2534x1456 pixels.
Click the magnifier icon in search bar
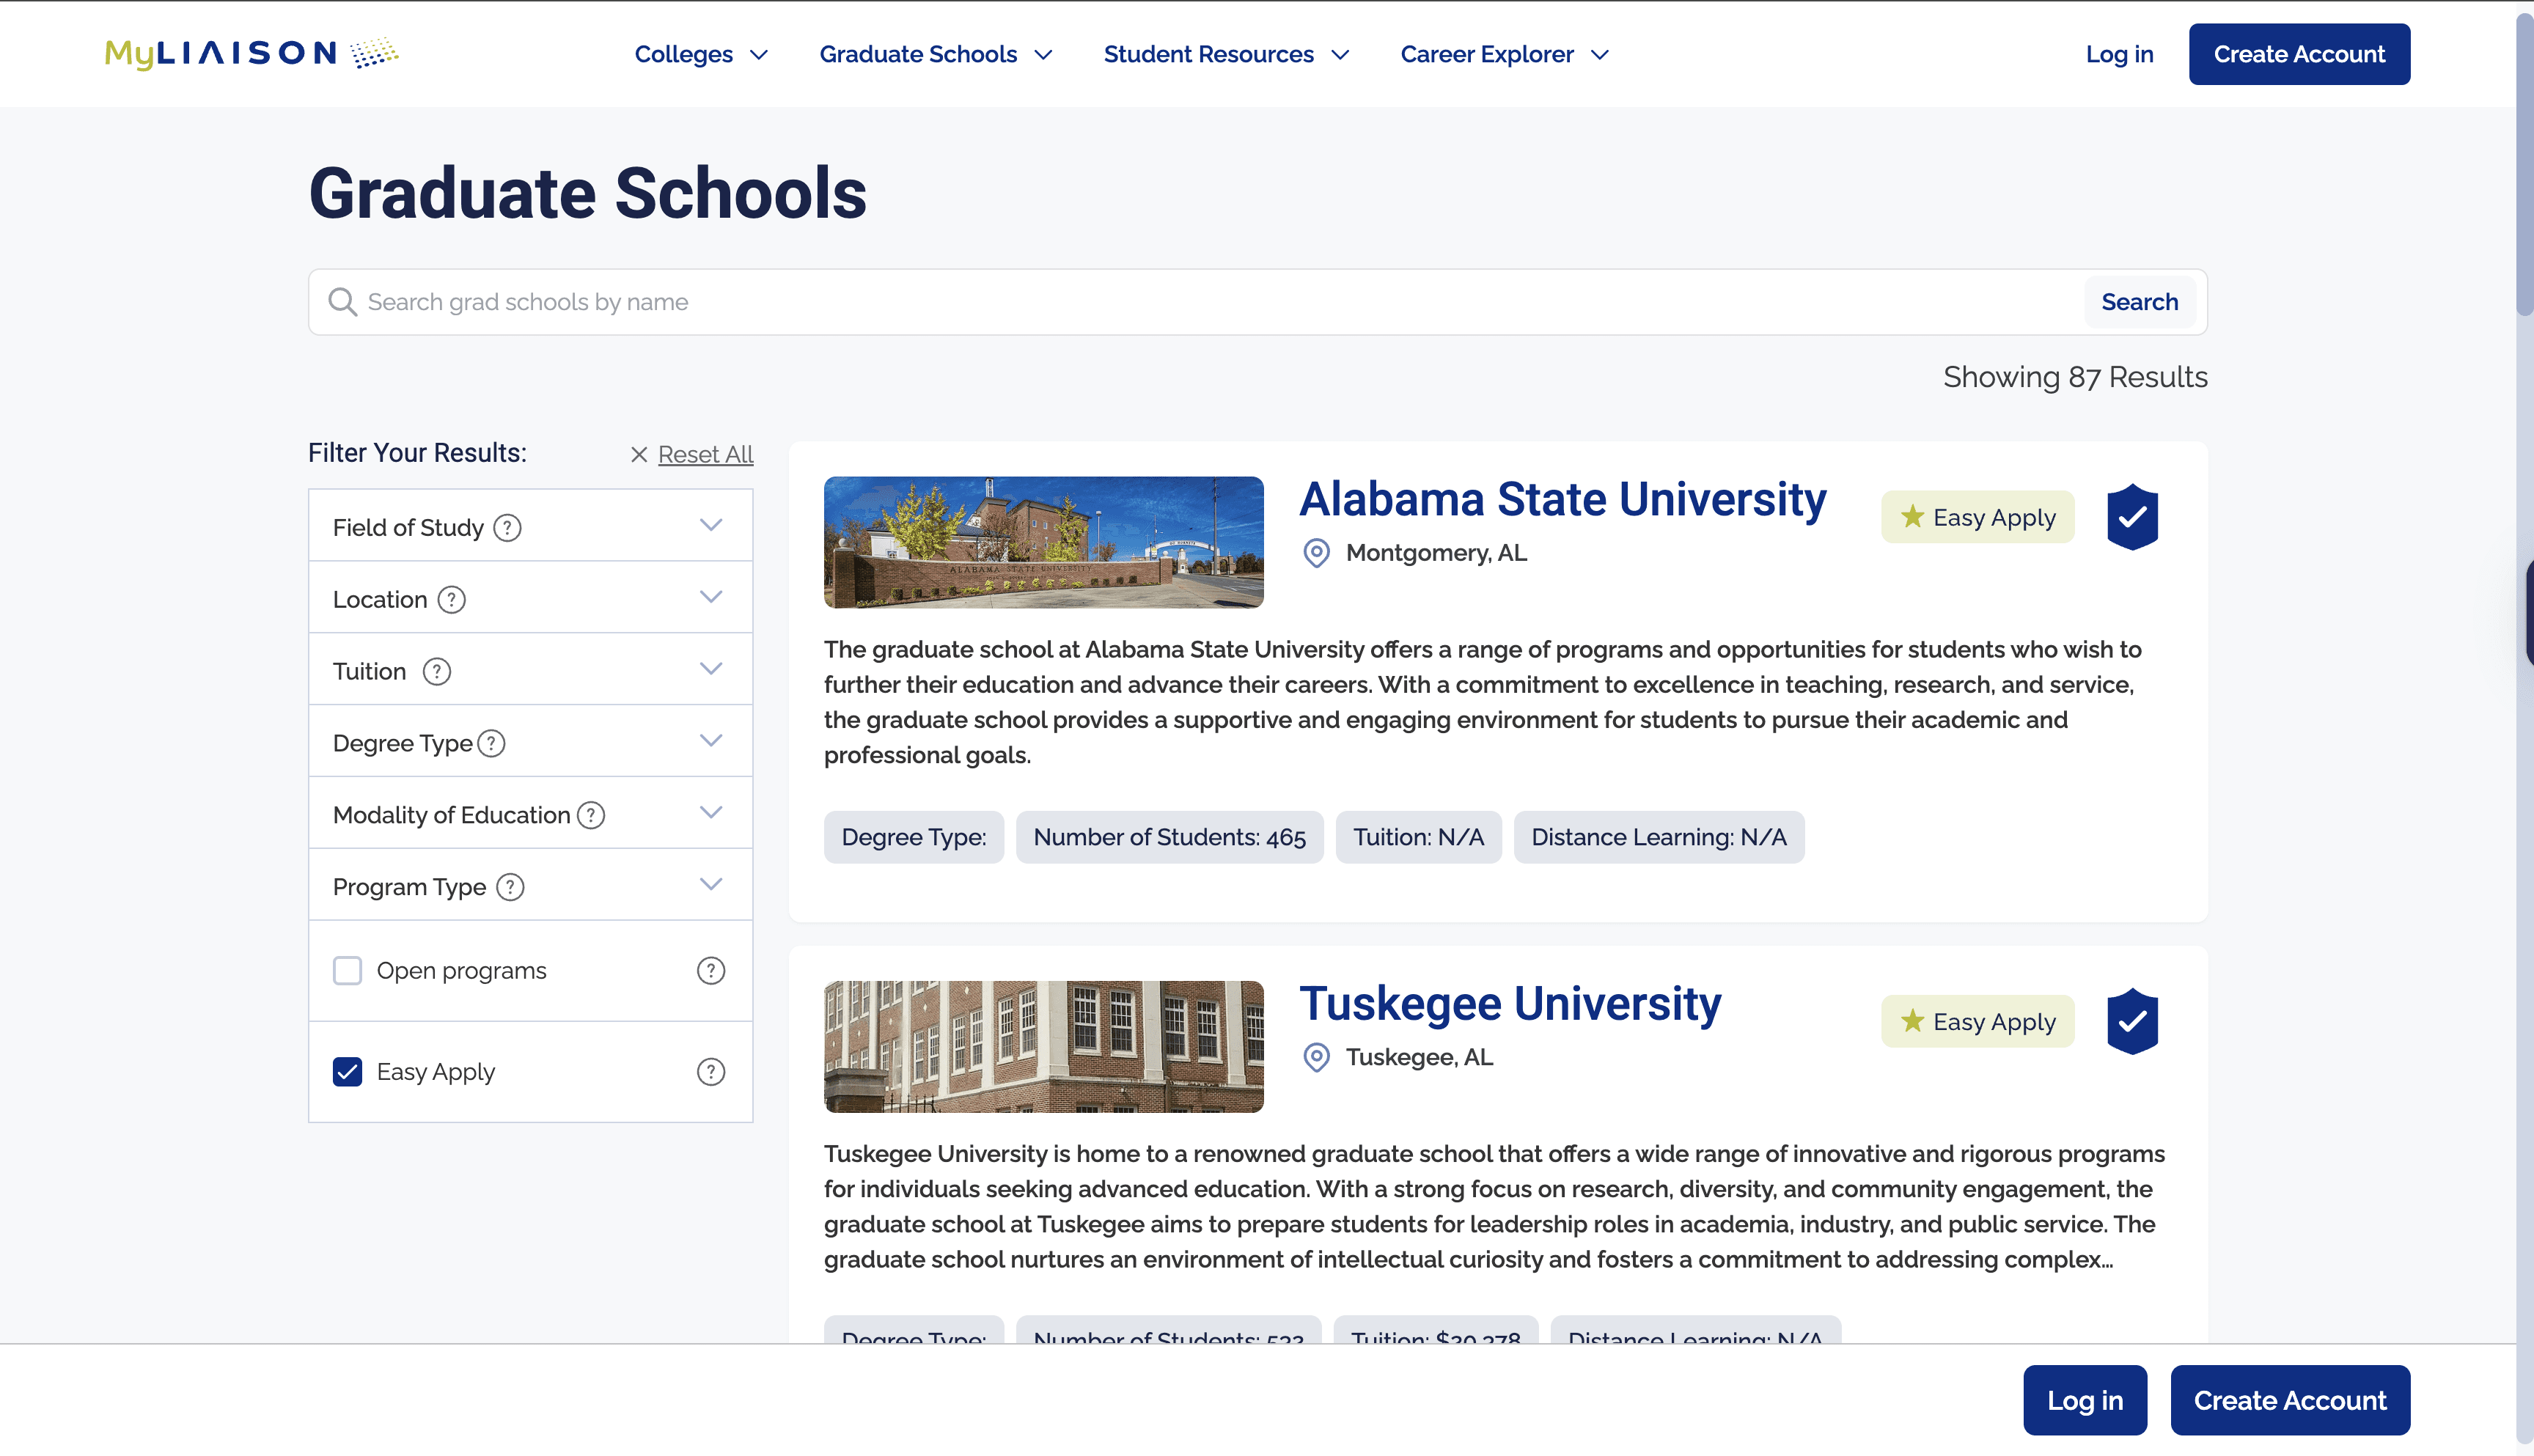[x=343, y=302]
